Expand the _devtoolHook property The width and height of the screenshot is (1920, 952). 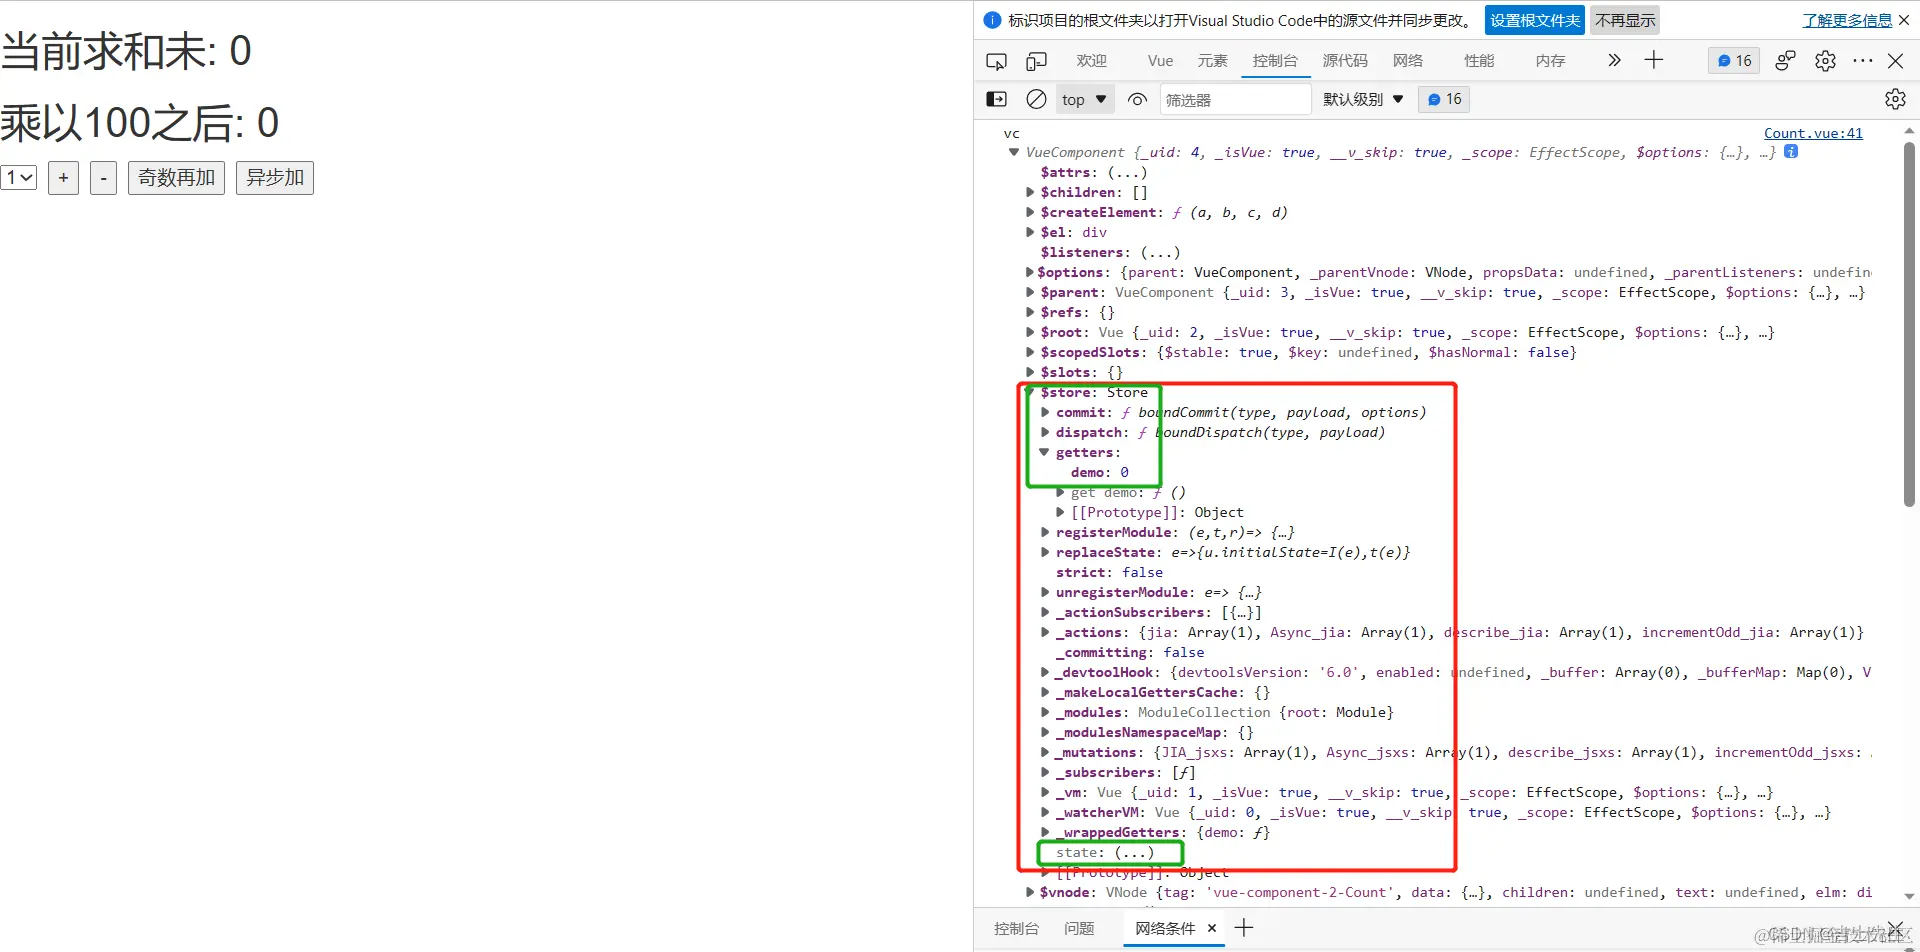[x=1045, y=672]
